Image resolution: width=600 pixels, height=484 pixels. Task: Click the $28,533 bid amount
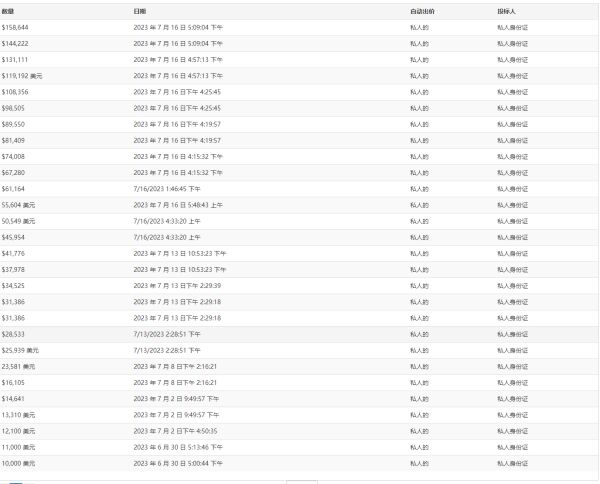(15, 334)
